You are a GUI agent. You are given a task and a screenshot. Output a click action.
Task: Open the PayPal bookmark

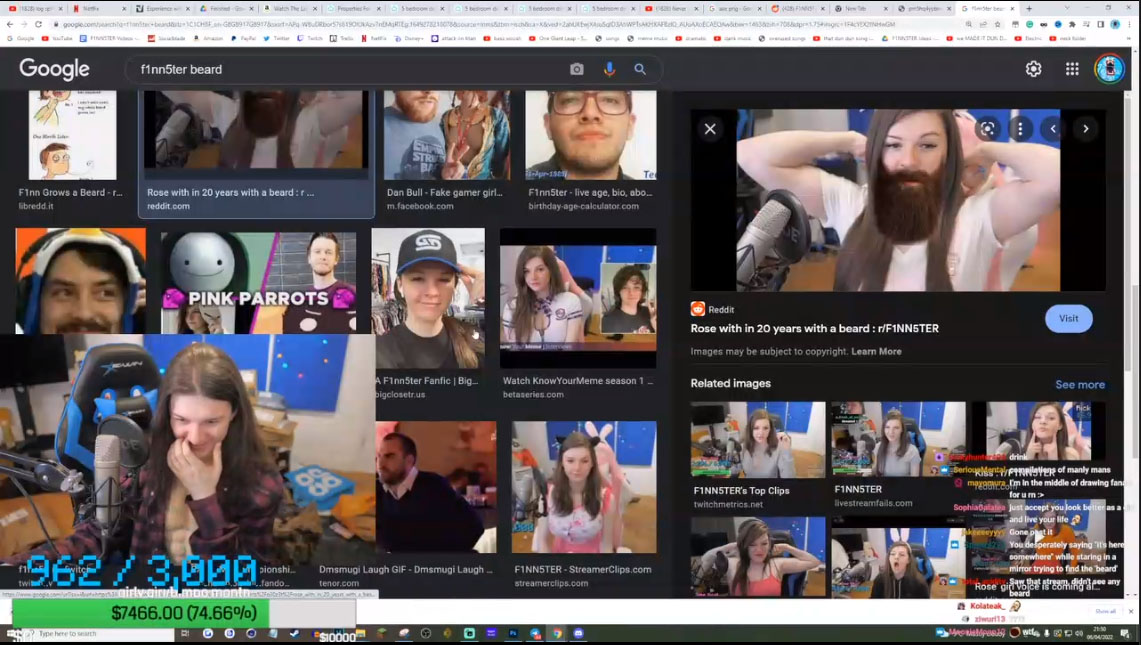coord(242,38)
